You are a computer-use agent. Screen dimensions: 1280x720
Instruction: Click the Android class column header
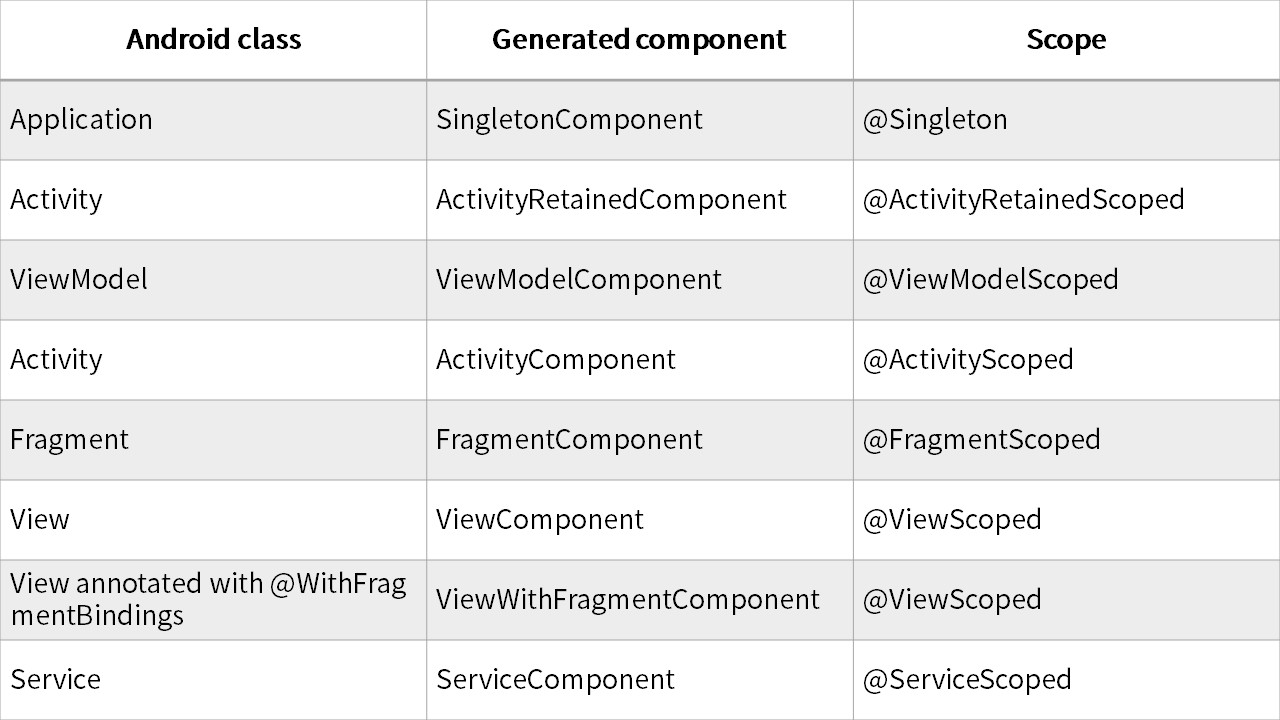coord(213,40)
